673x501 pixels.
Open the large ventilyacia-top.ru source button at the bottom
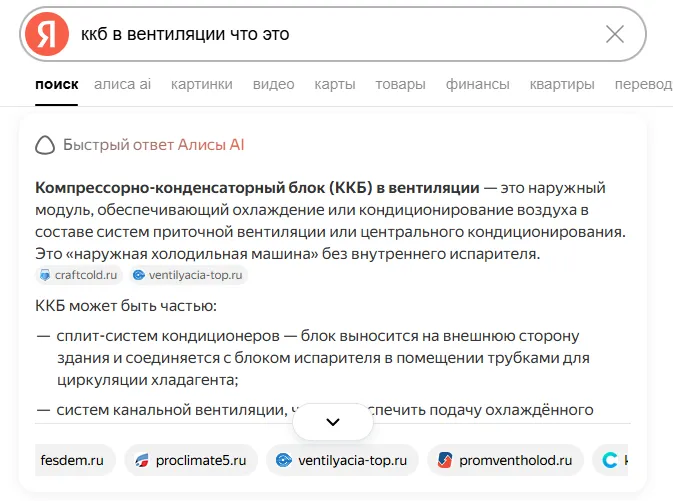click(x=343, y=460)
